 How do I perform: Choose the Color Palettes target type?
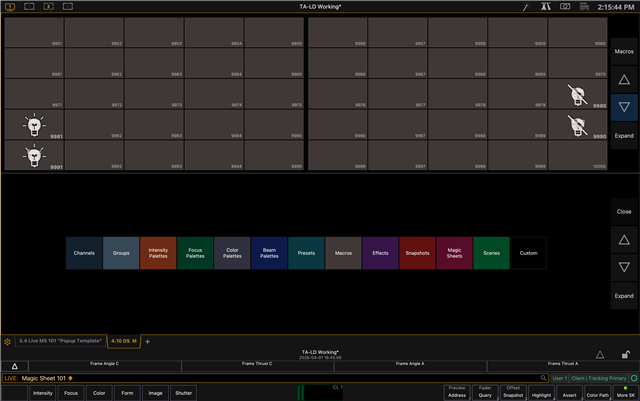(232, 253)
